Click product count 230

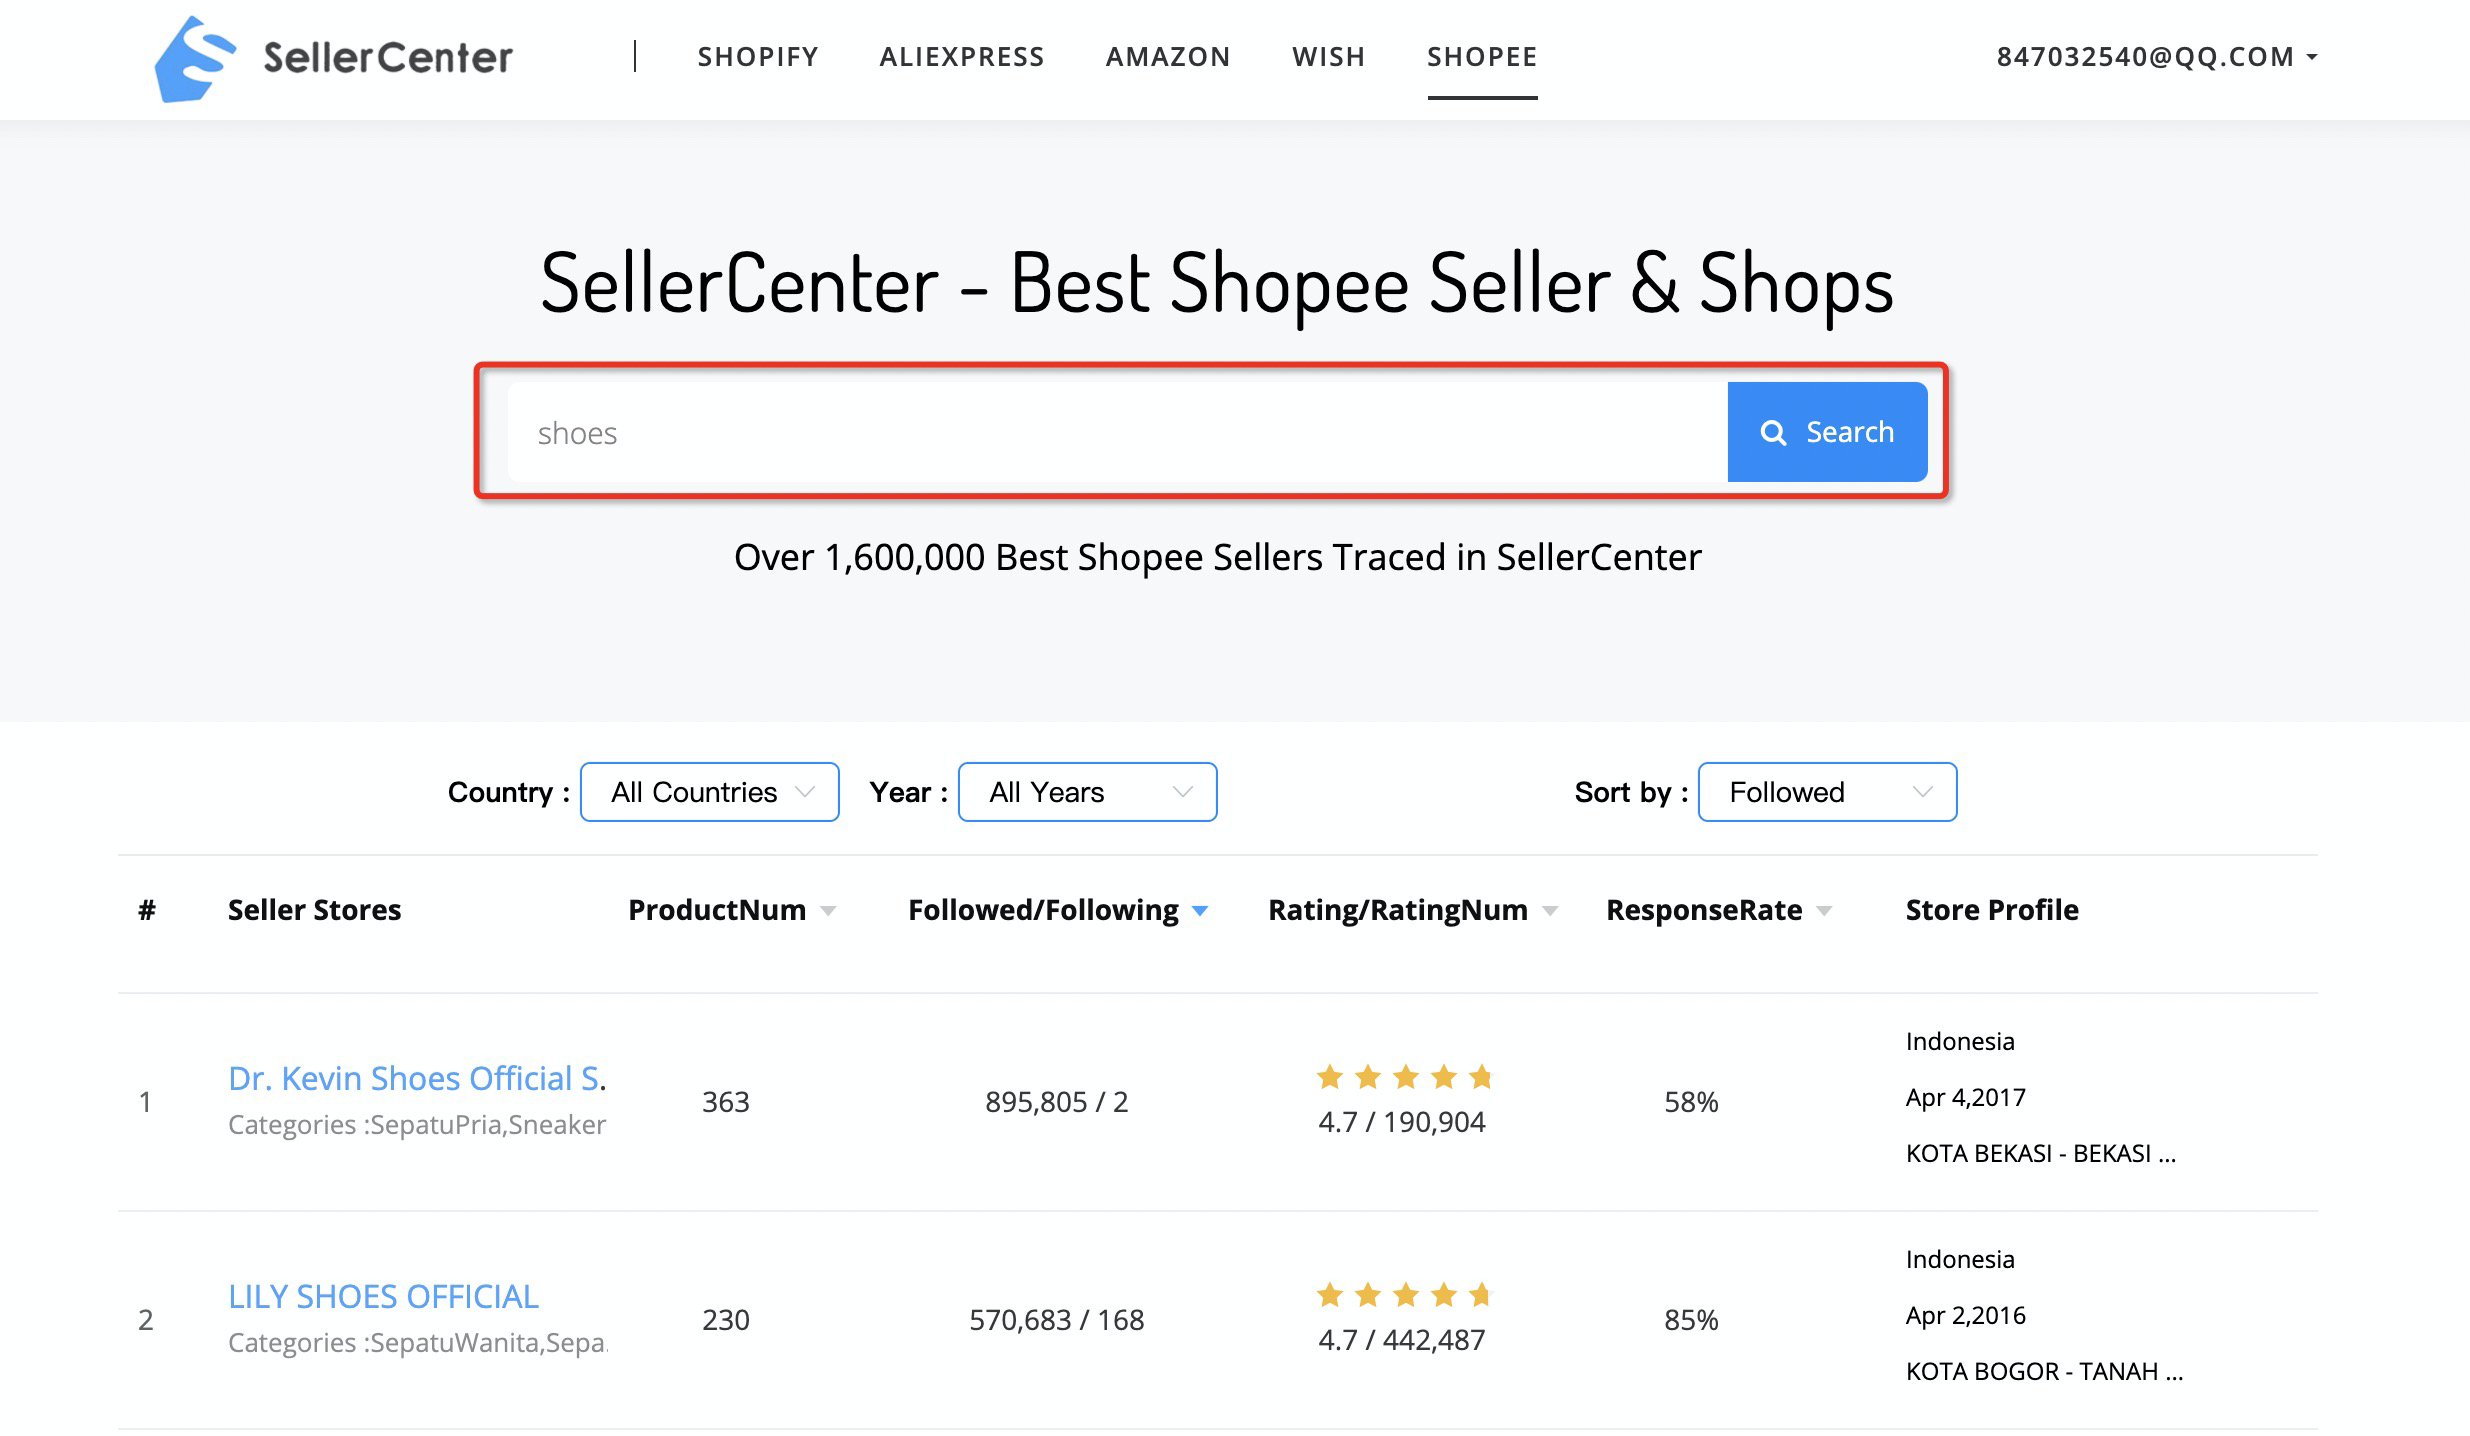click(726, 1320)
